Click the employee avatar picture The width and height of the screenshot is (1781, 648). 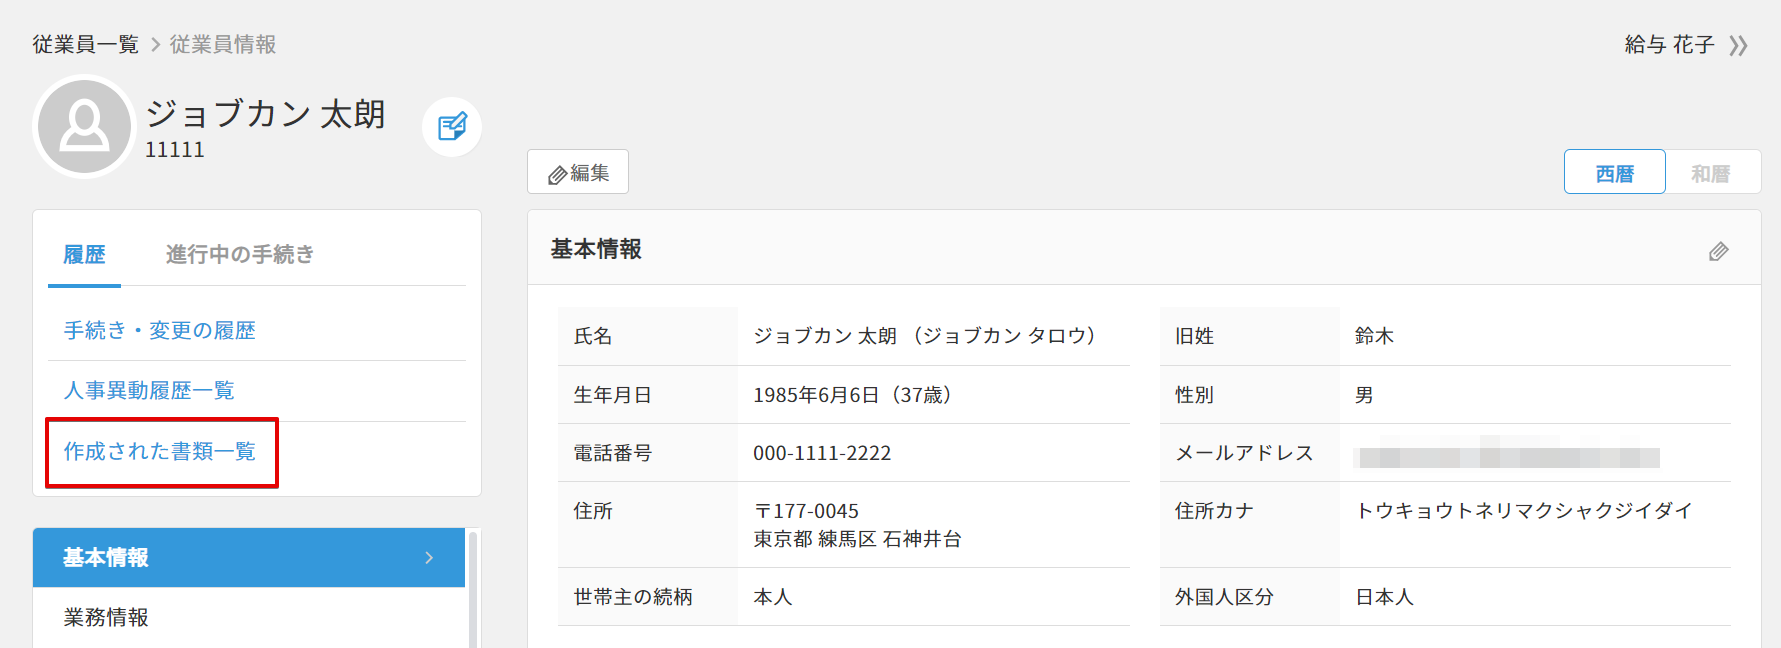84,127
